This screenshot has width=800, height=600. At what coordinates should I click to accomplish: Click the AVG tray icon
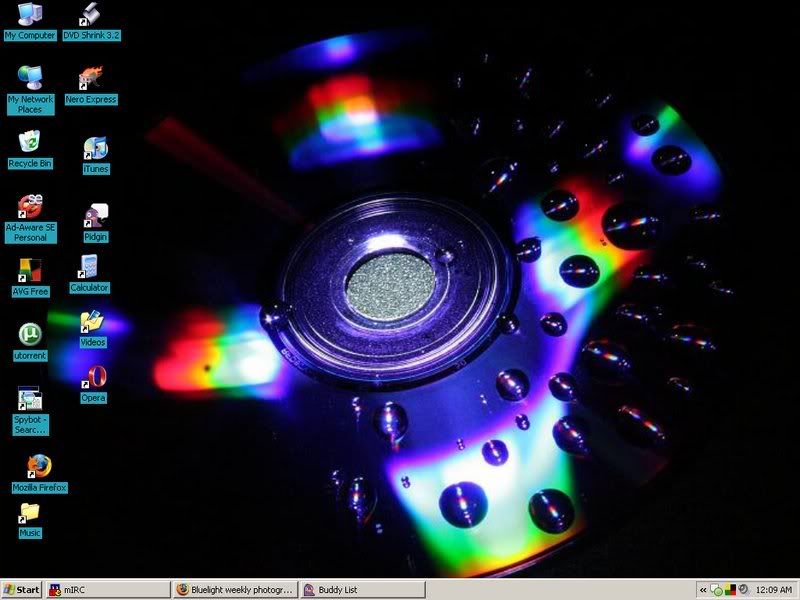click(730, 590)
